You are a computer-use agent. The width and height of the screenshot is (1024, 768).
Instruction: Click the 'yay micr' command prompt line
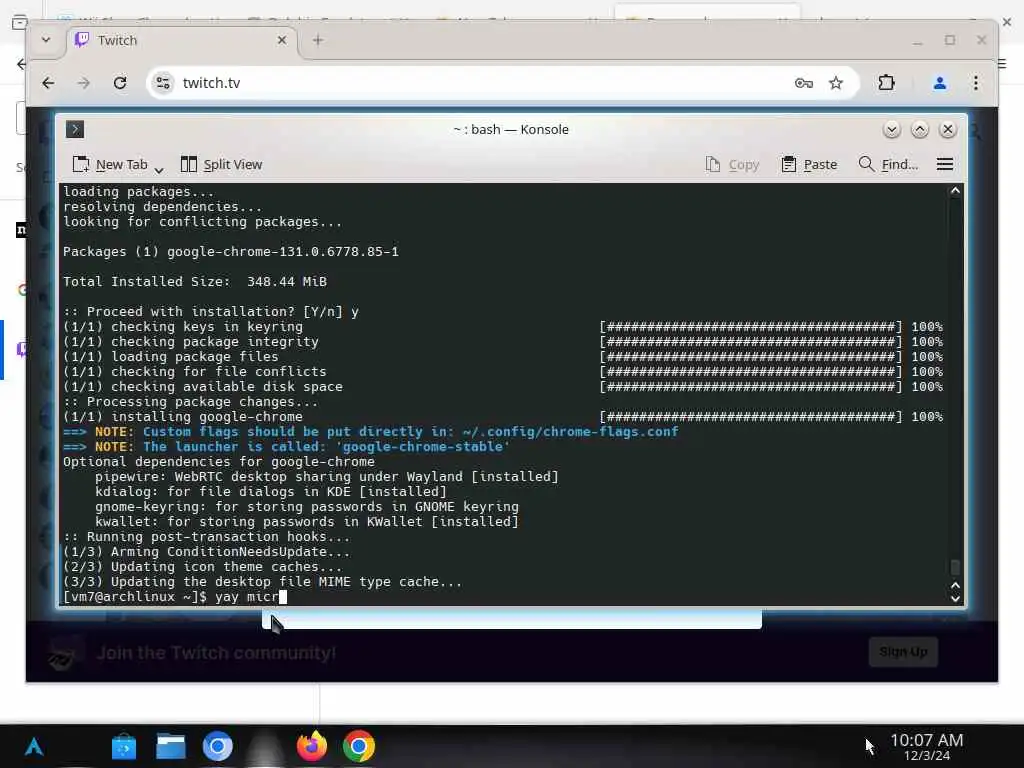(x=175, y=597)
